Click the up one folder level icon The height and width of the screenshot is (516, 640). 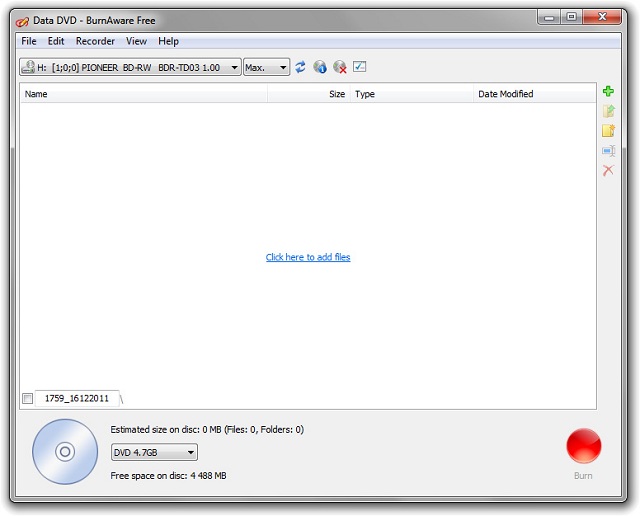608,111
